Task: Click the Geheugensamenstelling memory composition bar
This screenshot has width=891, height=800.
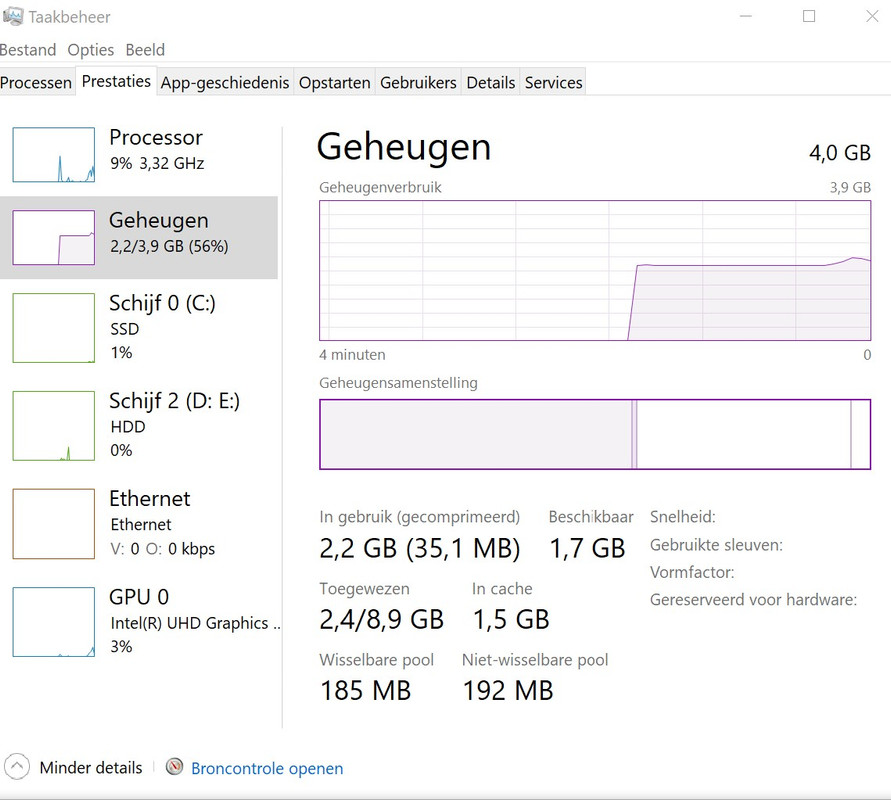Action: point(594,434)
